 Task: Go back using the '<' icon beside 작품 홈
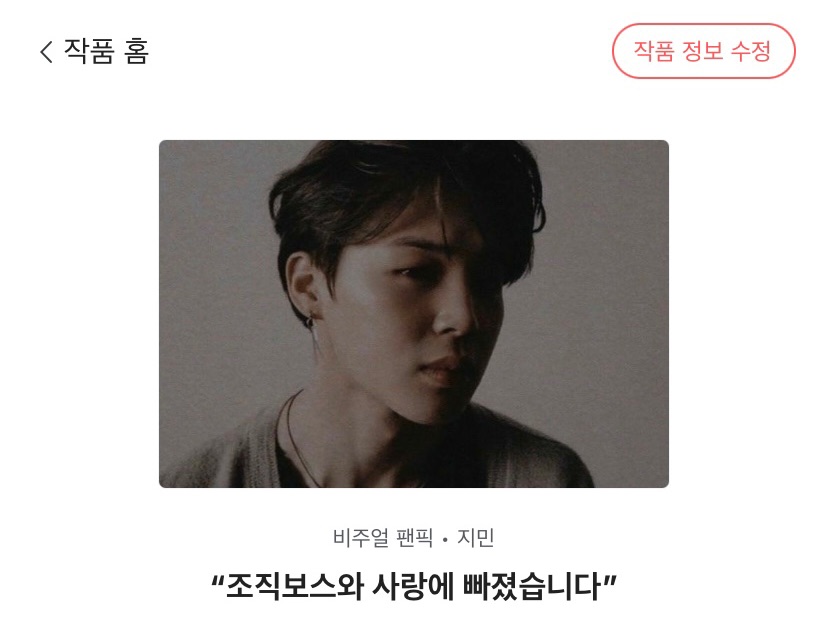point(46,52)
